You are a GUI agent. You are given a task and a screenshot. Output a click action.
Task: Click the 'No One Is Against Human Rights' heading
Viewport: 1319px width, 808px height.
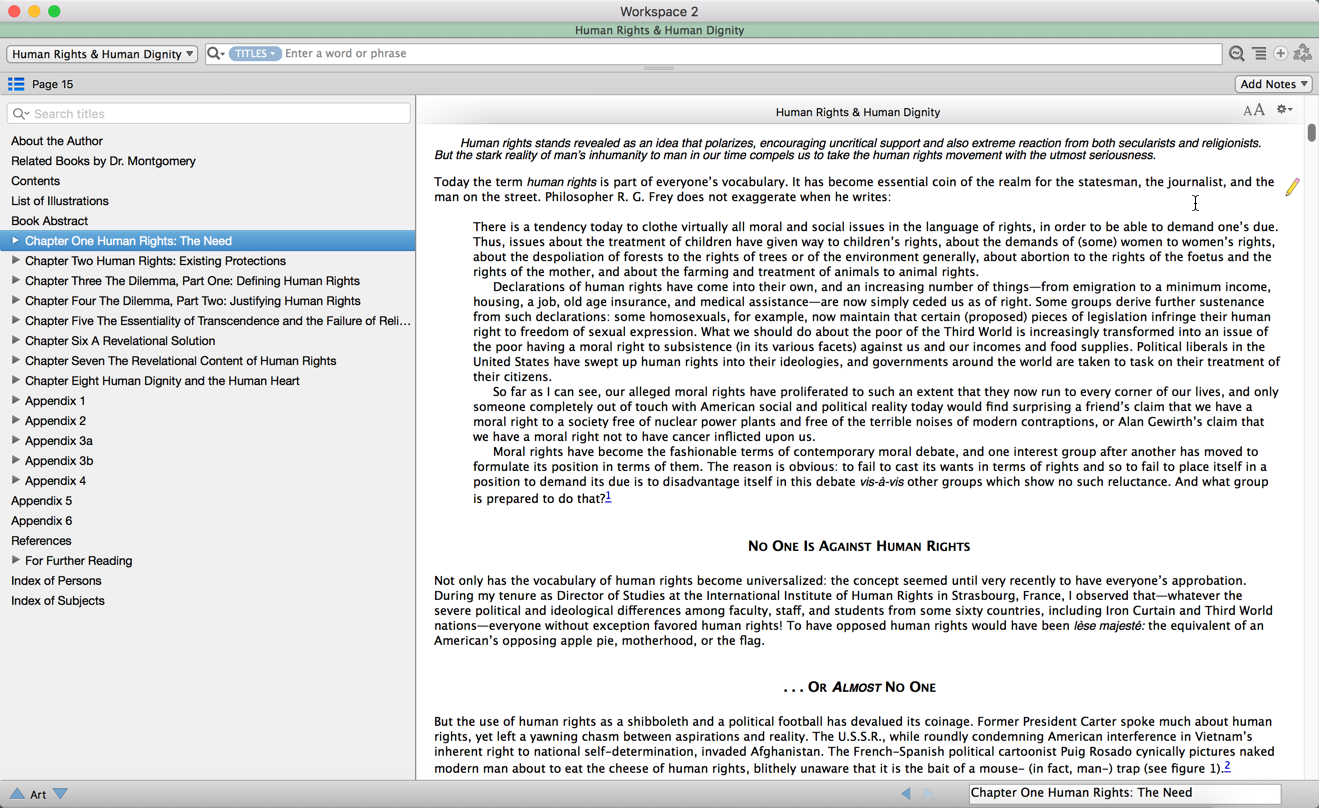pos(859,546)
